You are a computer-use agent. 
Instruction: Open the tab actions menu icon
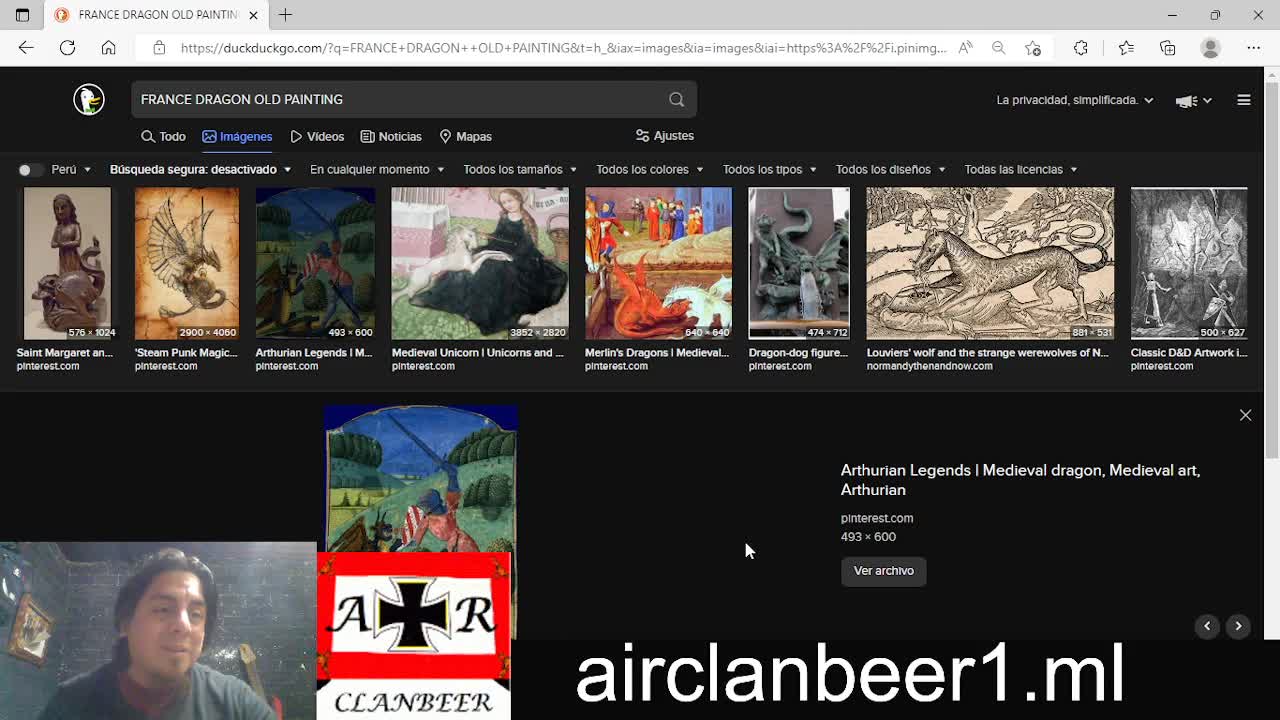coord(22,15)
